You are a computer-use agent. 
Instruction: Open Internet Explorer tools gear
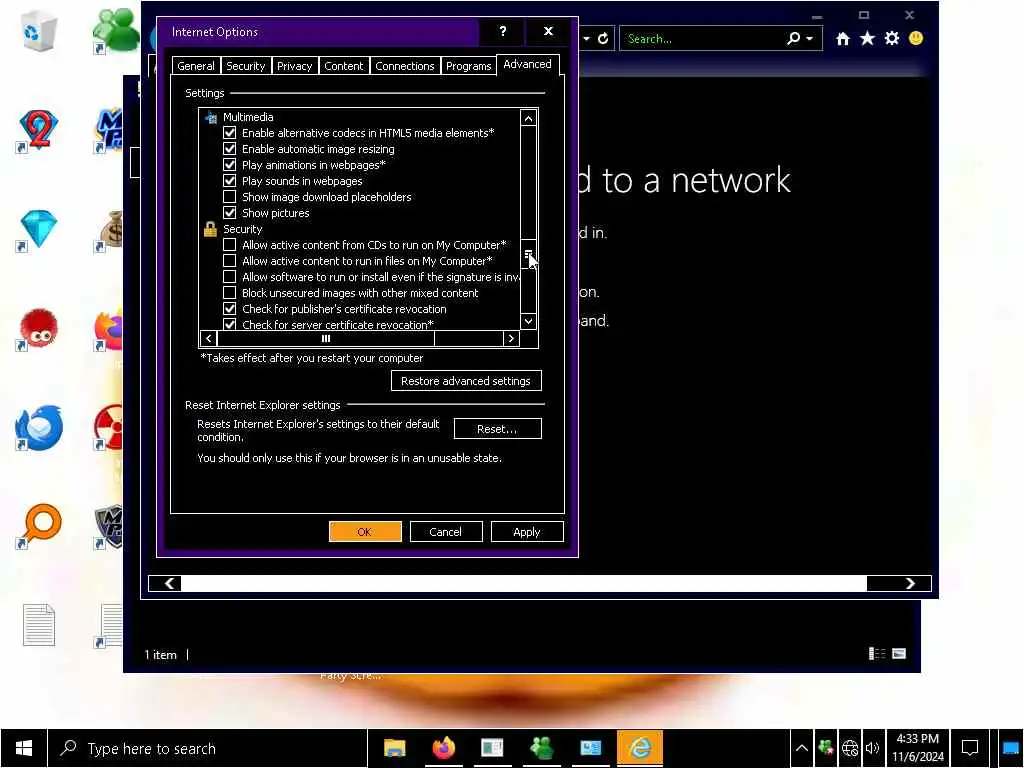pyautogui.click(x=891, y=39)
